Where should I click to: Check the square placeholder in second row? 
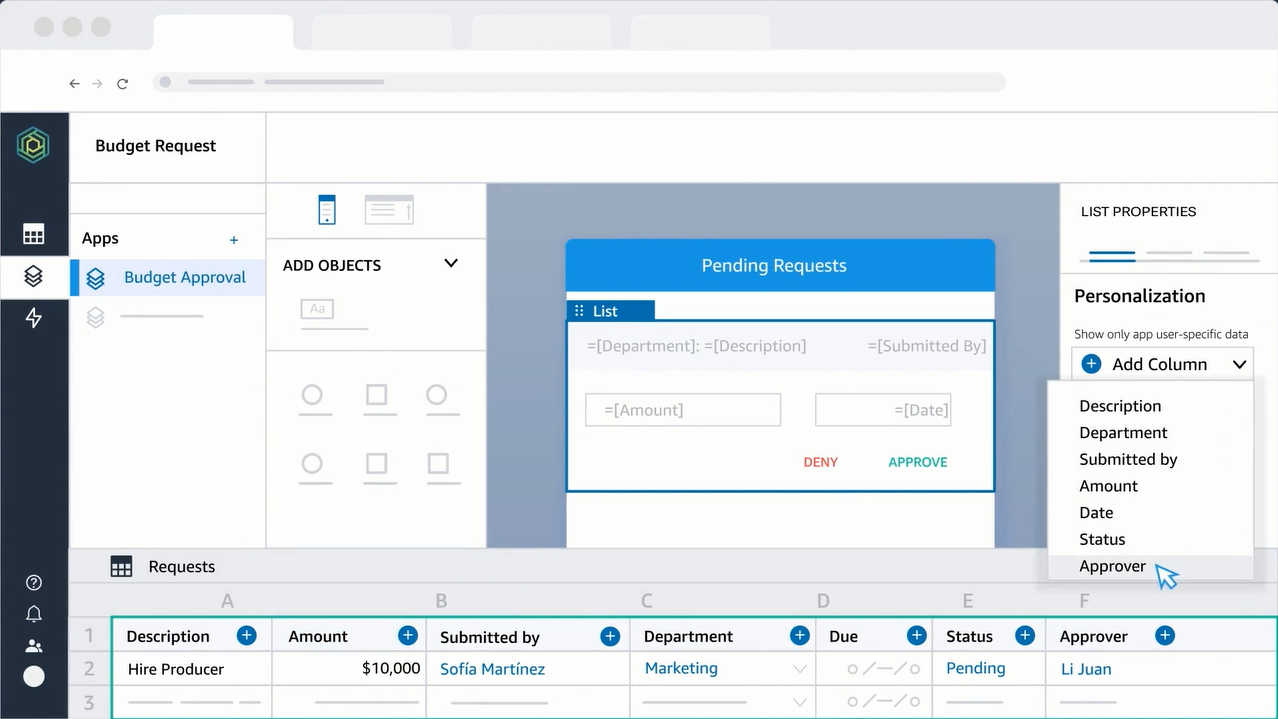[376, 464]
